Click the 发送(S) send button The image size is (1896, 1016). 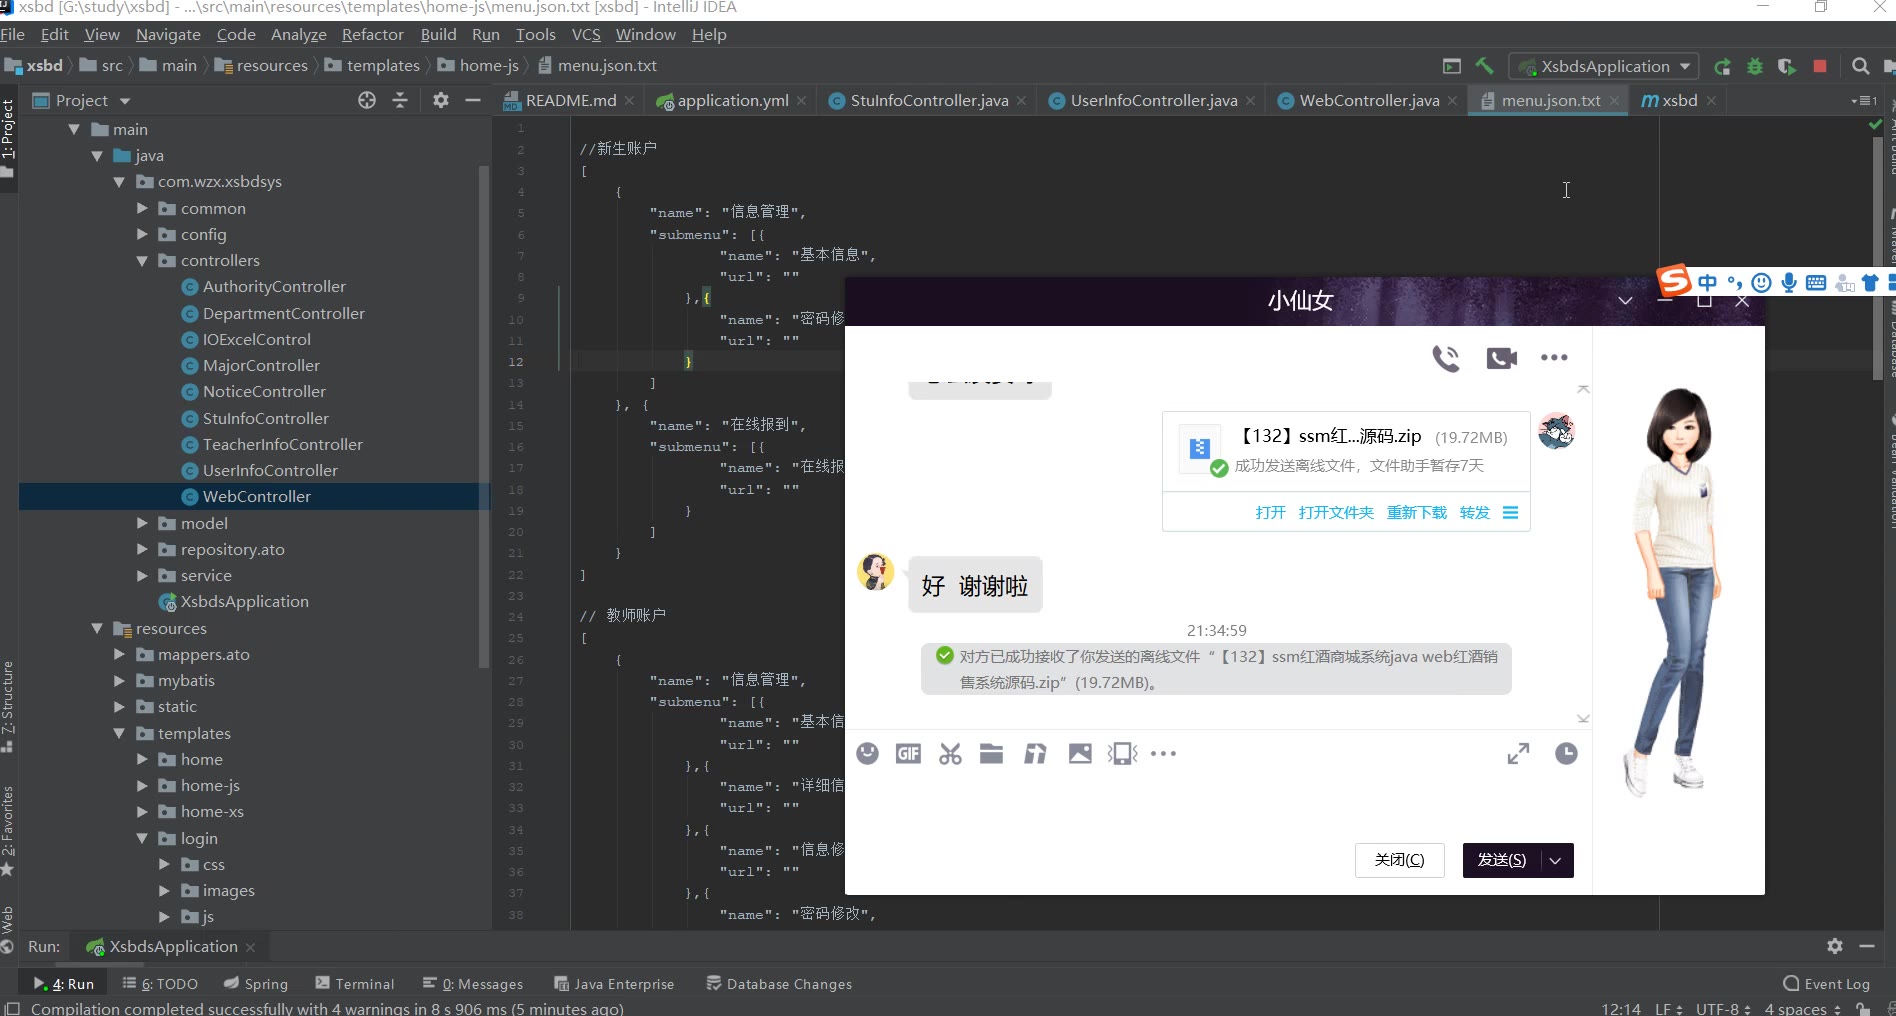pos(1502,860)
